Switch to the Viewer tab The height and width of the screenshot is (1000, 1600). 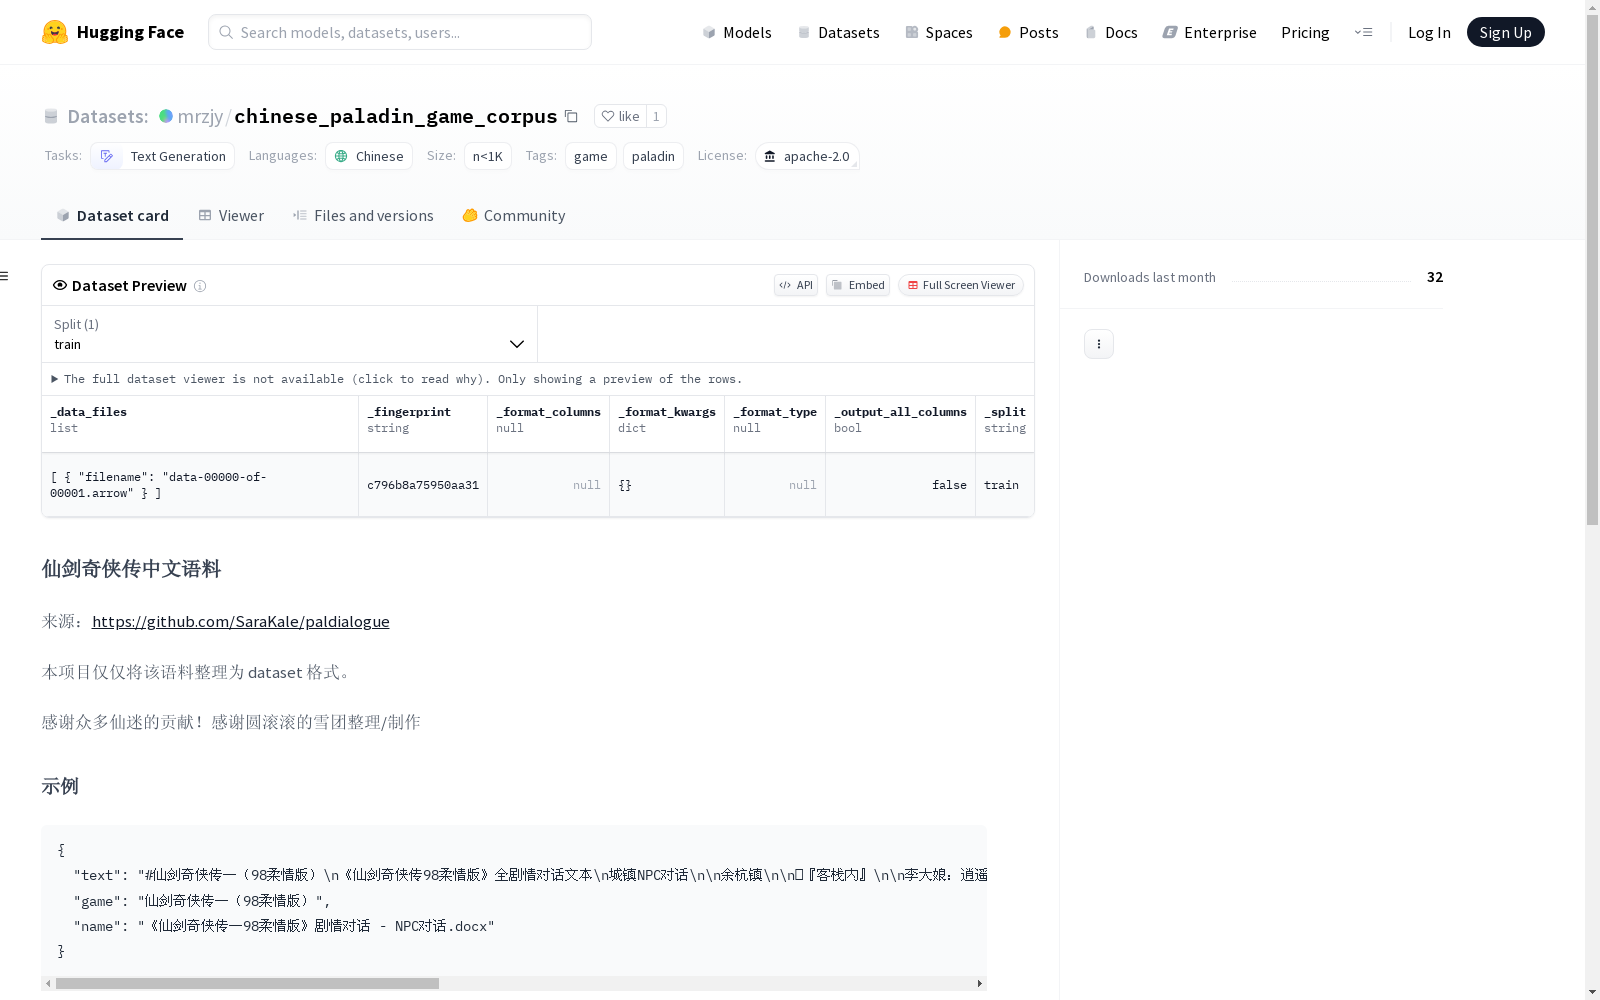[x=231, y=216]
